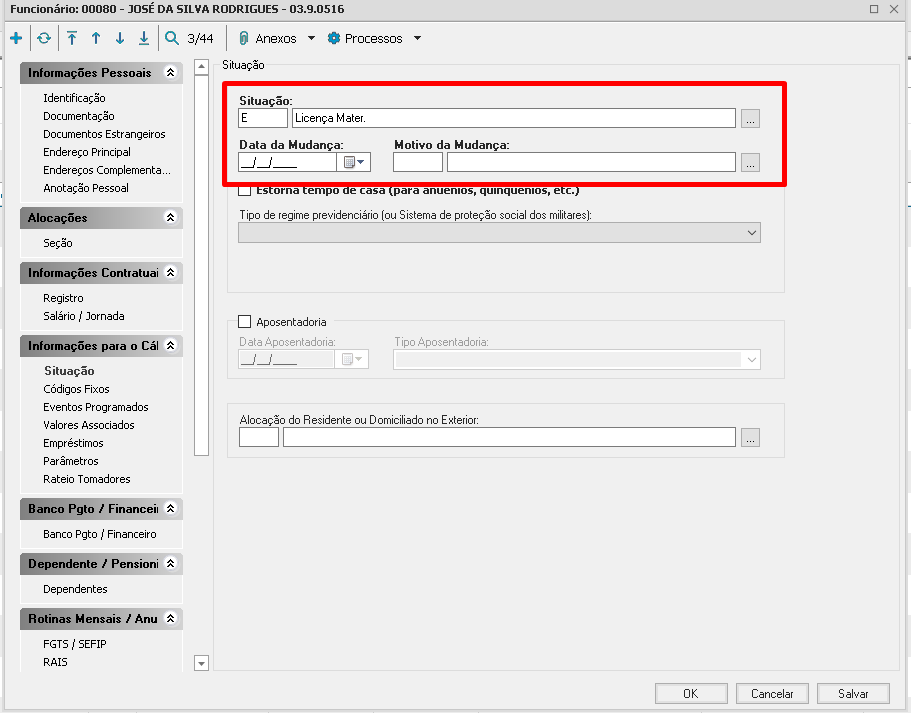
Task: Click the OK button
Action: coord(691,694)
